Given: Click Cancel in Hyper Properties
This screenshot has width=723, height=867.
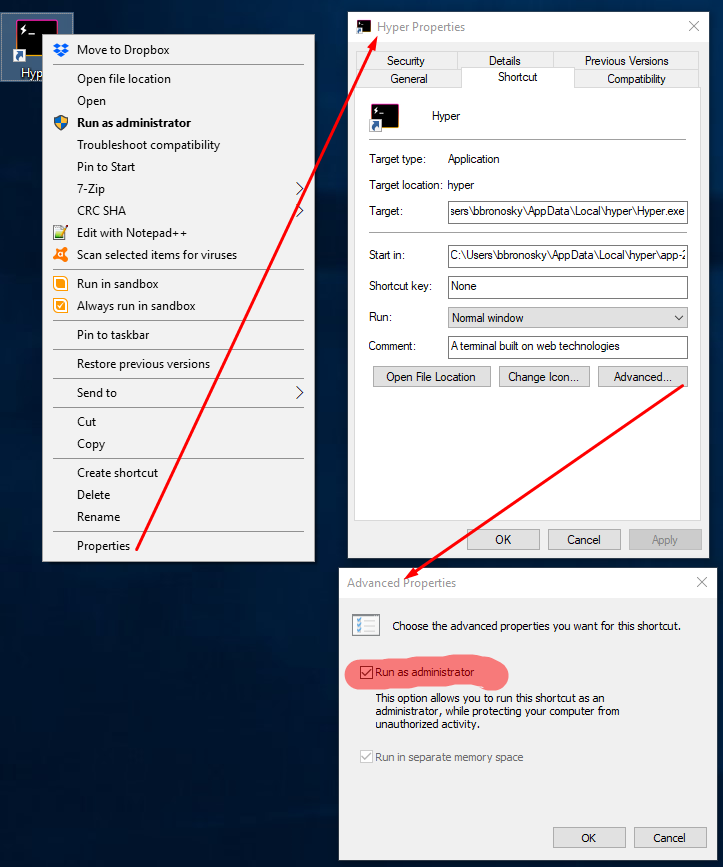Looking at the screenshot, I should point(584,540).
